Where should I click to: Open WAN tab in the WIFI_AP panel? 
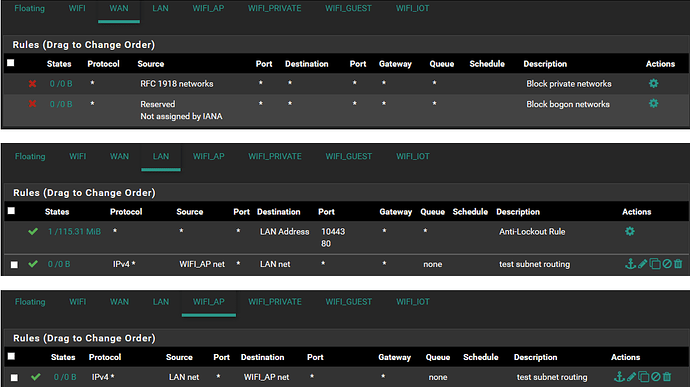pyautogui.click(x=119, y=302)
